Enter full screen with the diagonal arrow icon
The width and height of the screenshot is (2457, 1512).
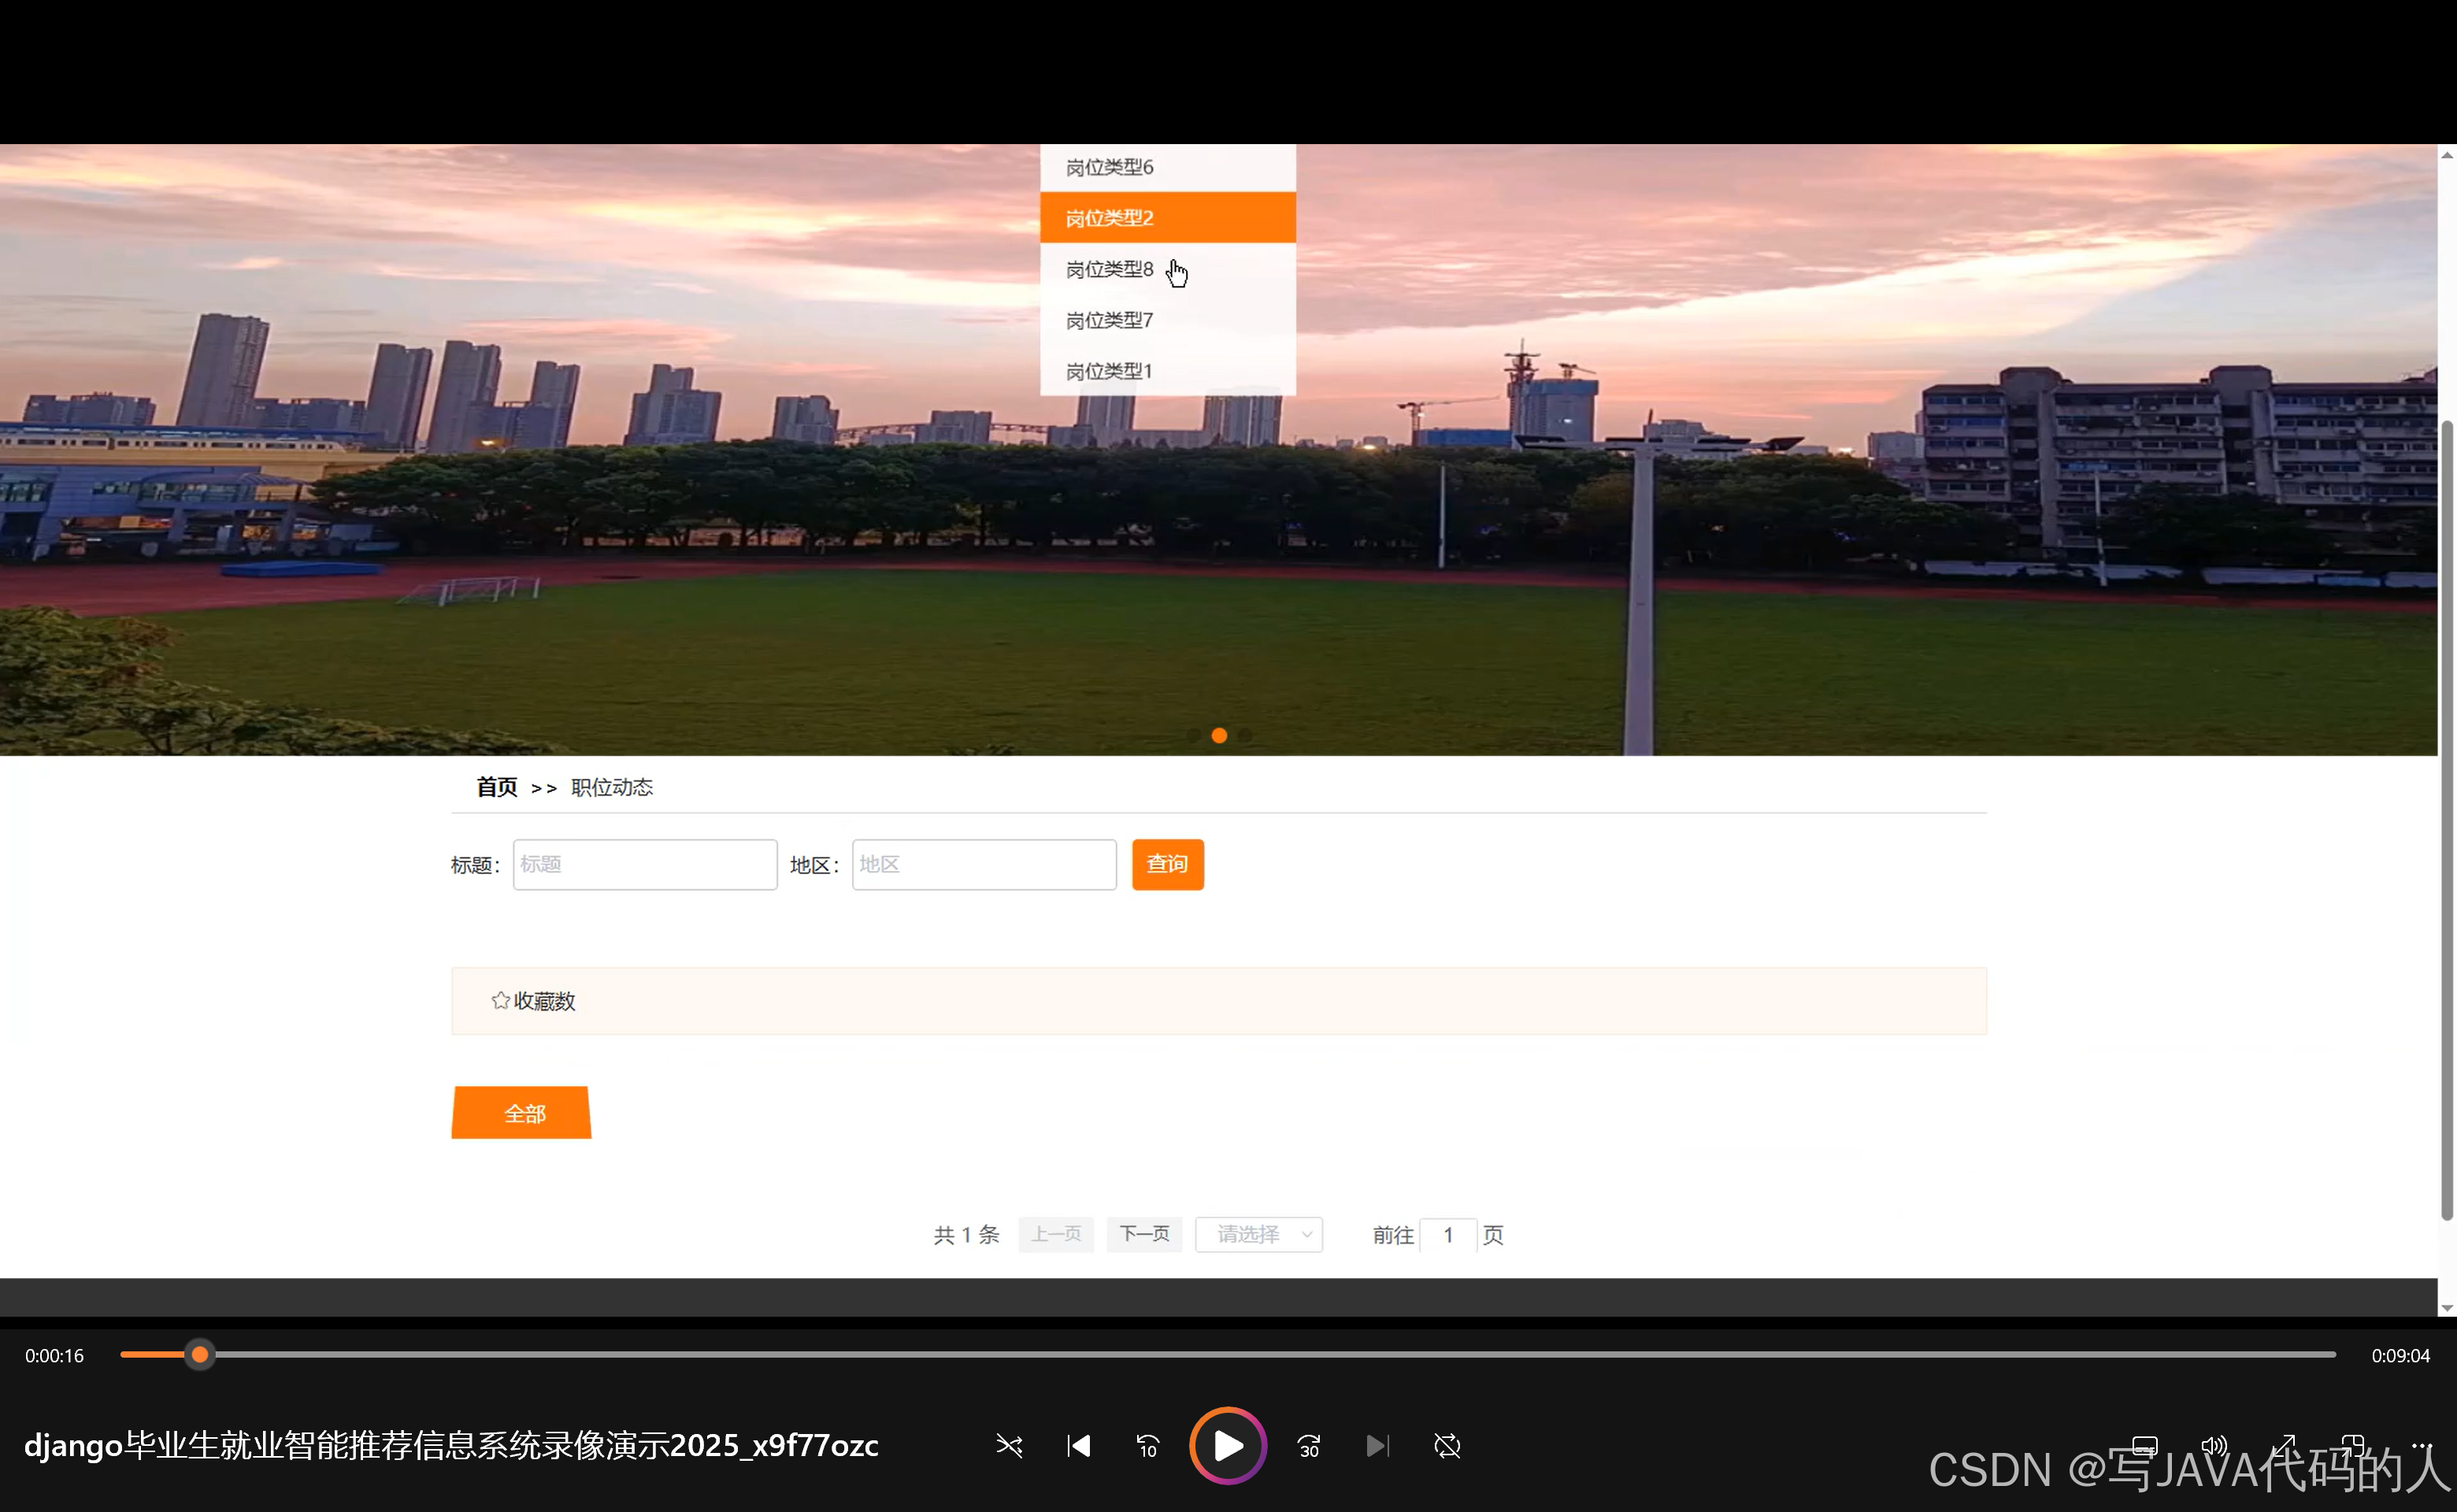pos(2283,1446)
